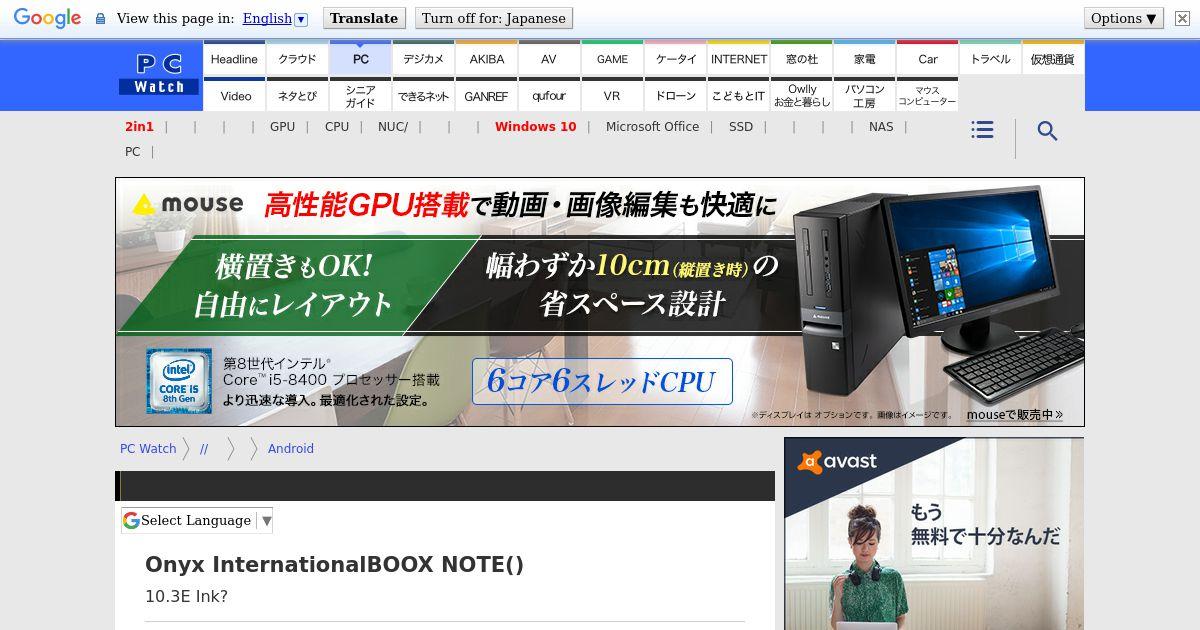Open the Car tab

pos(927,59)
